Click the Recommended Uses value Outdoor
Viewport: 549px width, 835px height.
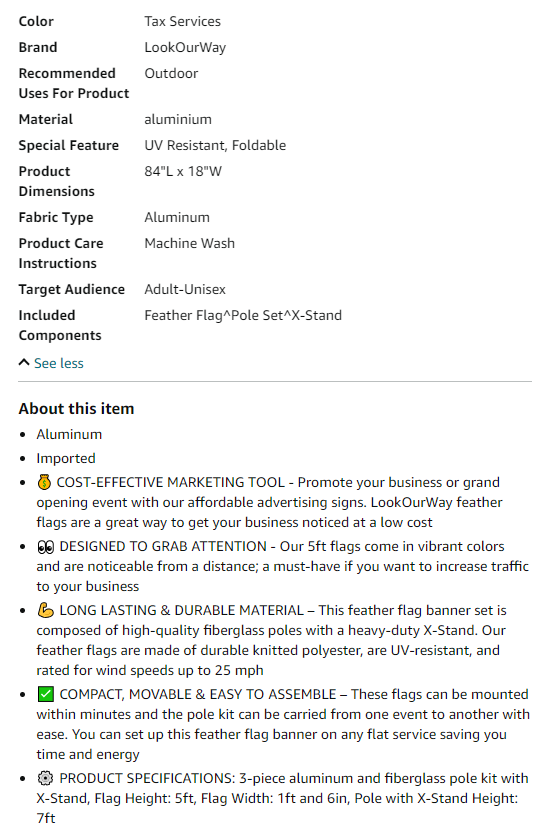(171, 73)
